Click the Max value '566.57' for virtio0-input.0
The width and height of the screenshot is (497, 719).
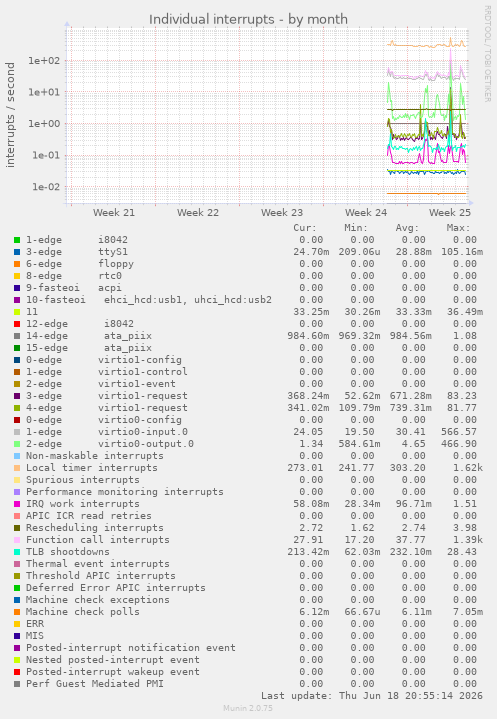click(459, 432)
